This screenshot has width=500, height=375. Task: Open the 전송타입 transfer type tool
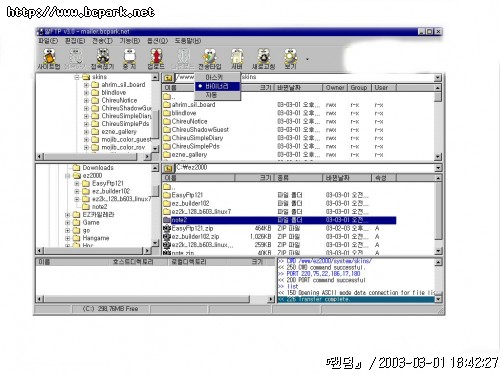pyautogui.click(x=210, y=59)
